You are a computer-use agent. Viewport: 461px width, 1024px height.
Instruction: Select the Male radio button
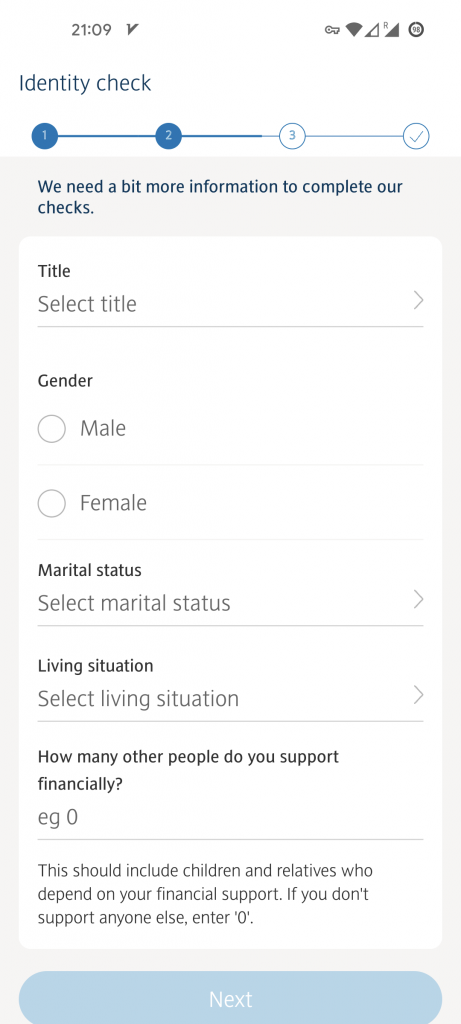click(52, 429)
